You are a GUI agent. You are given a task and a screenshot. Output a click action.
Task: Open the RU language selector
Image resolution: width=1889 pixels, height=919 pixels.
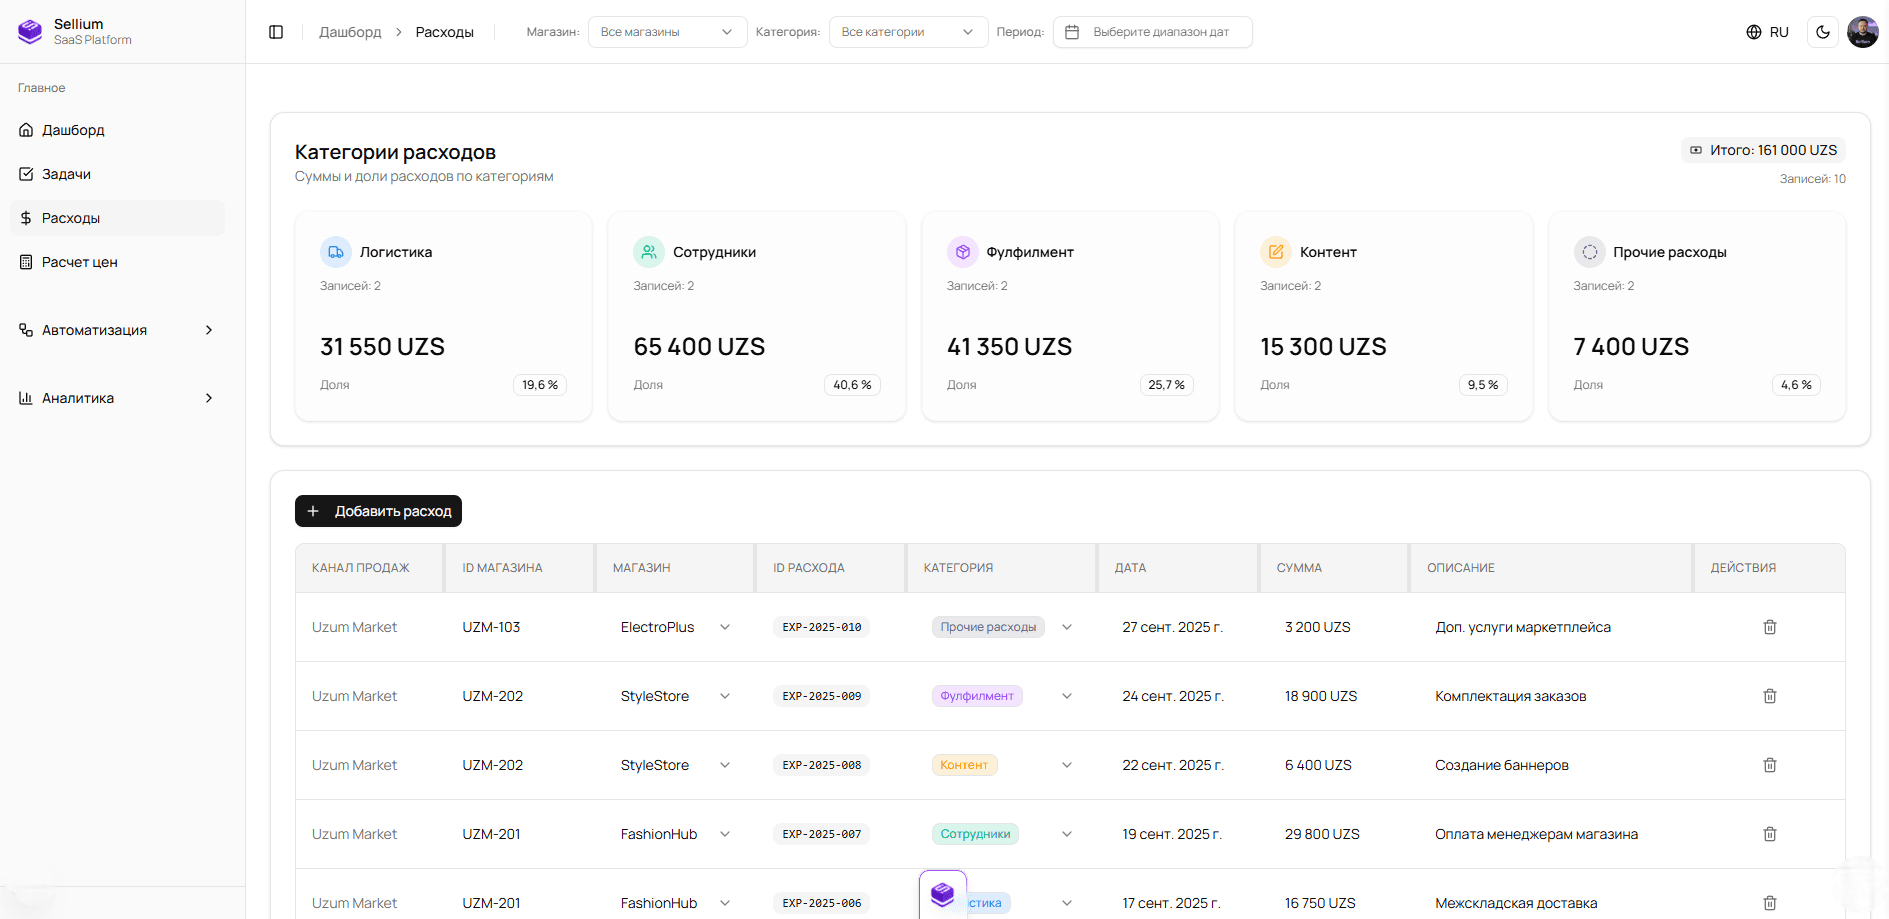point(1767,32)
